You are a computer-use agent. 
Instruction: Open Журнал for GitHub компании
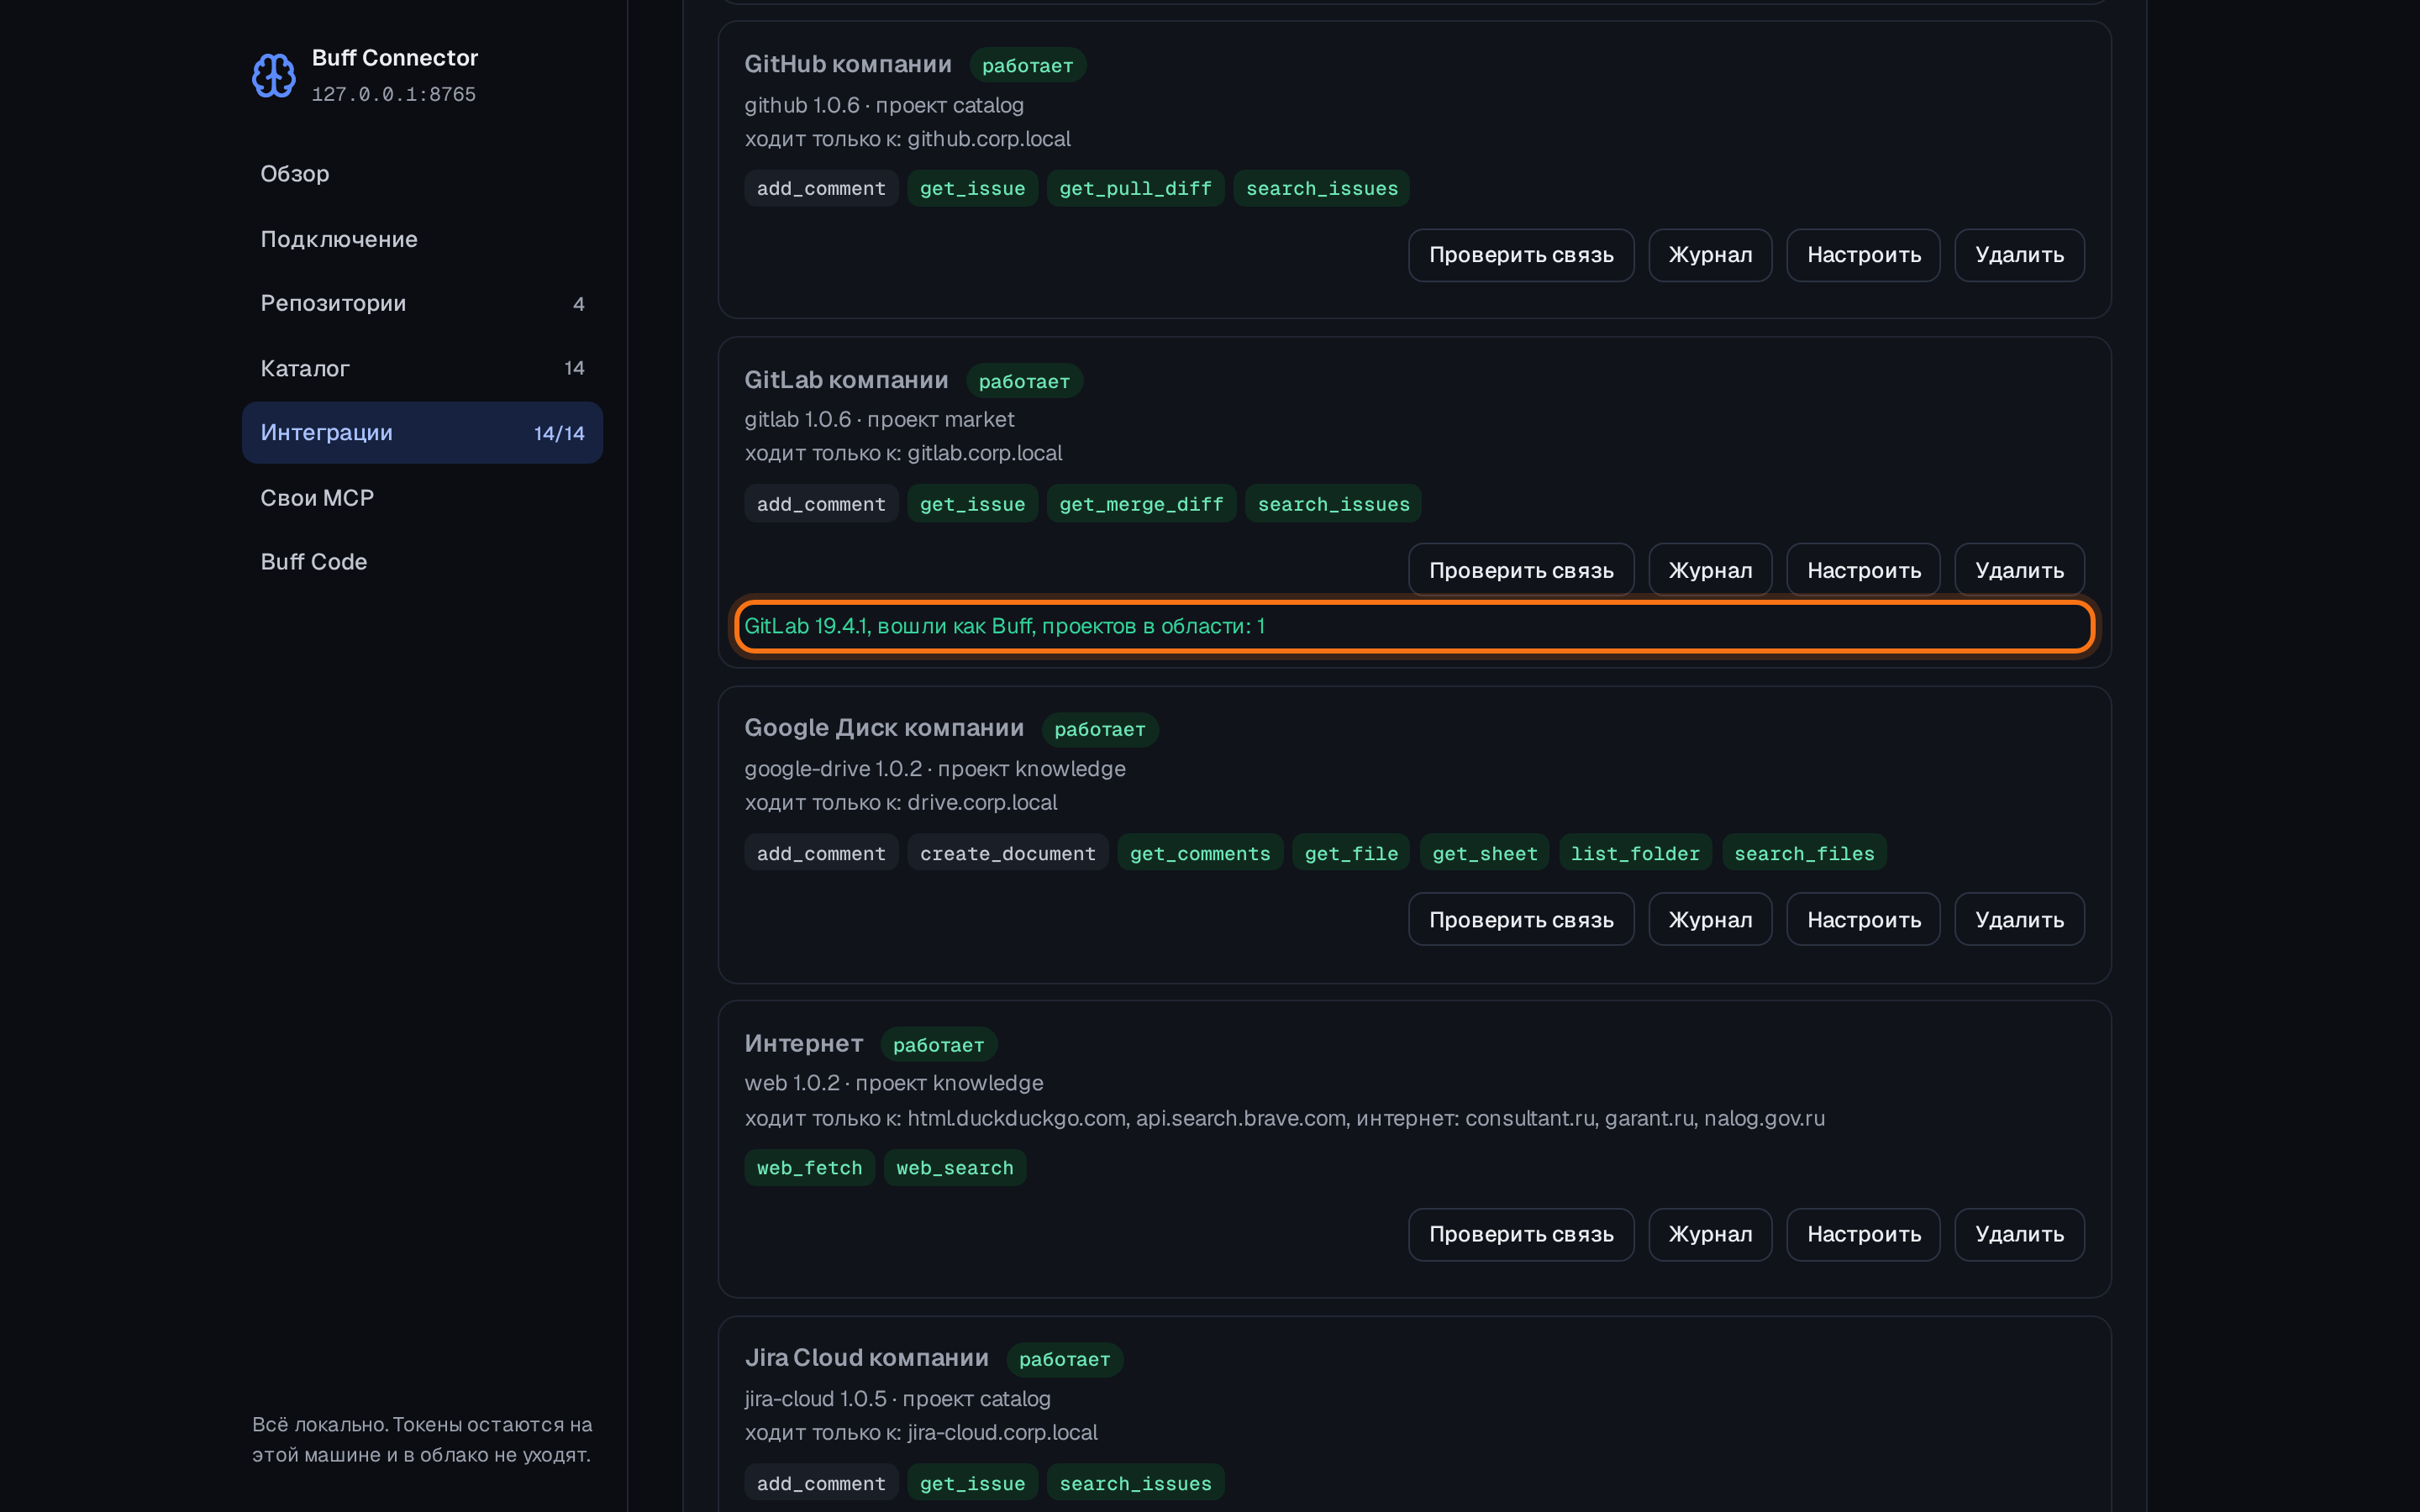point(1710,255)
